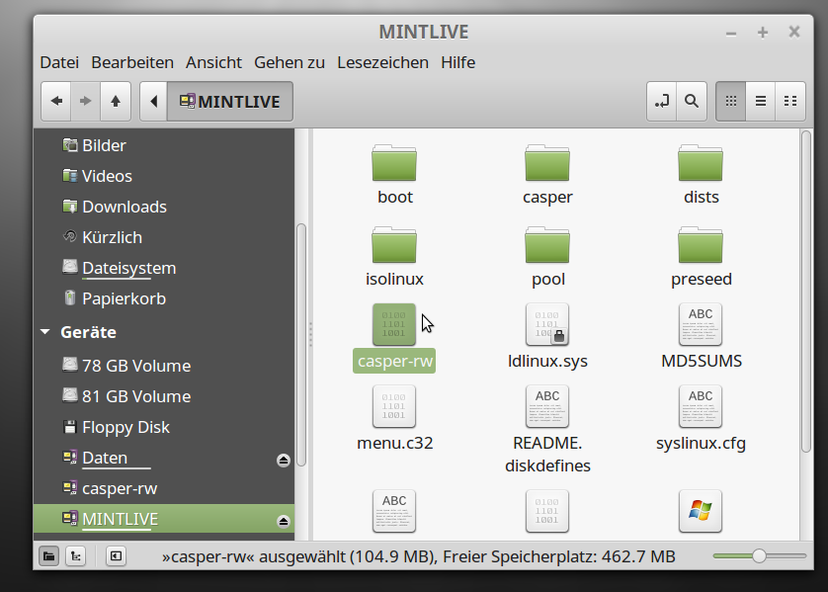Switch to compact view
Screen dimensions: 828x592
[x=790, y=100]
